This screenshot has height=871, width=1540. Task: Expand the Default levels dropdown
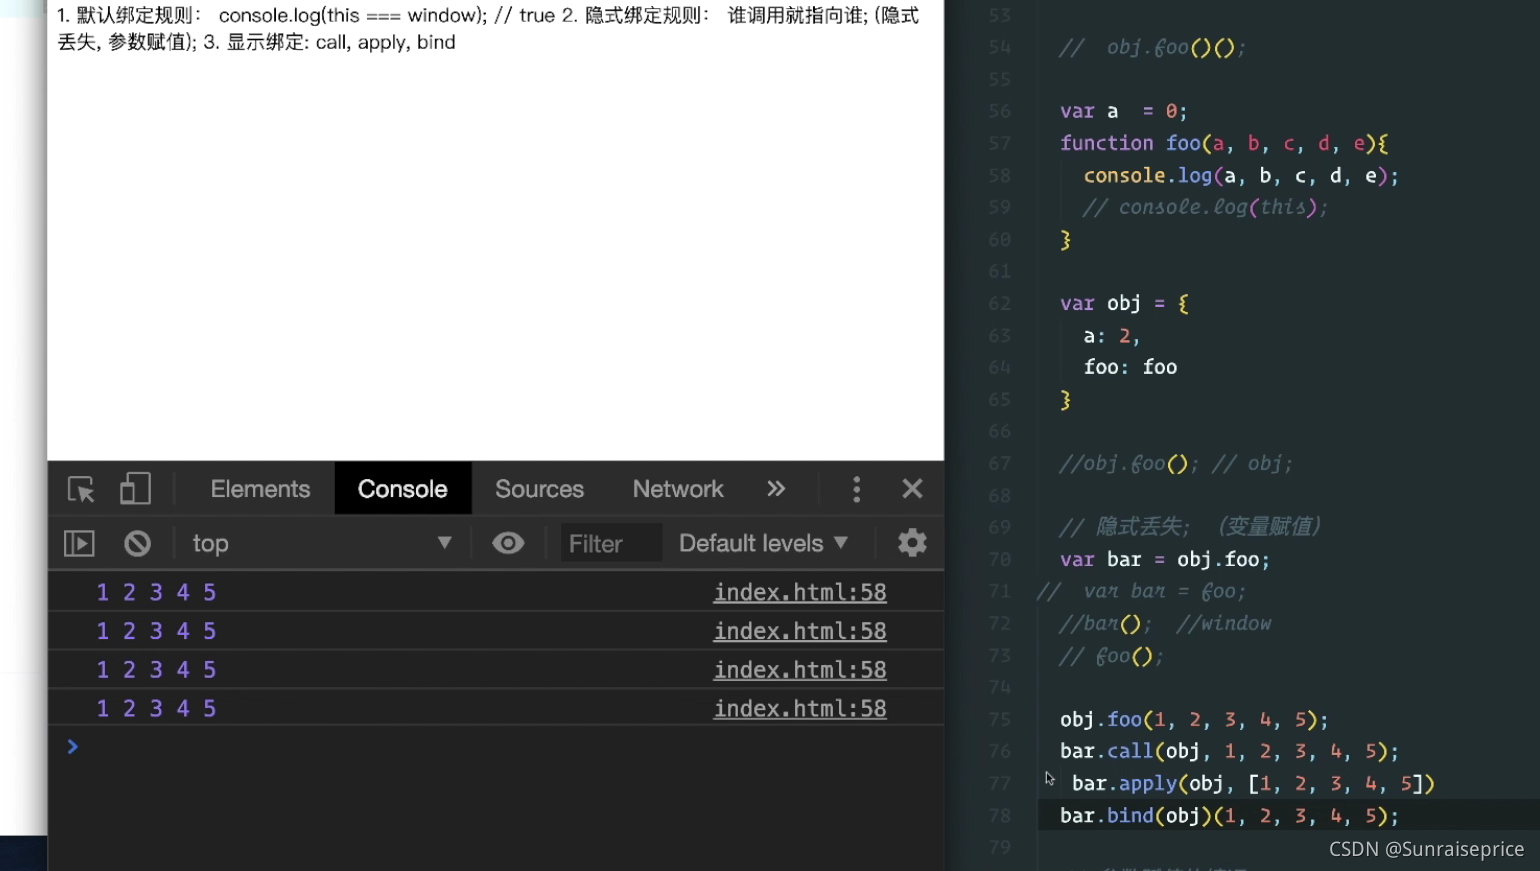pos(763,543)
